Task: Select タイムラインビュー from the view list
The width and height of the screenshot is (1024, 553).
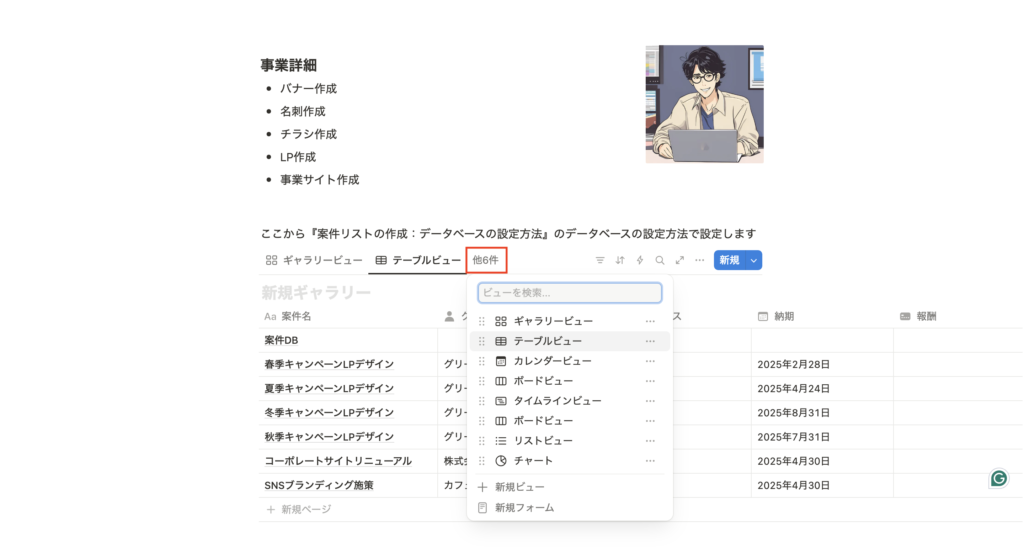Action: pos(557,401)
